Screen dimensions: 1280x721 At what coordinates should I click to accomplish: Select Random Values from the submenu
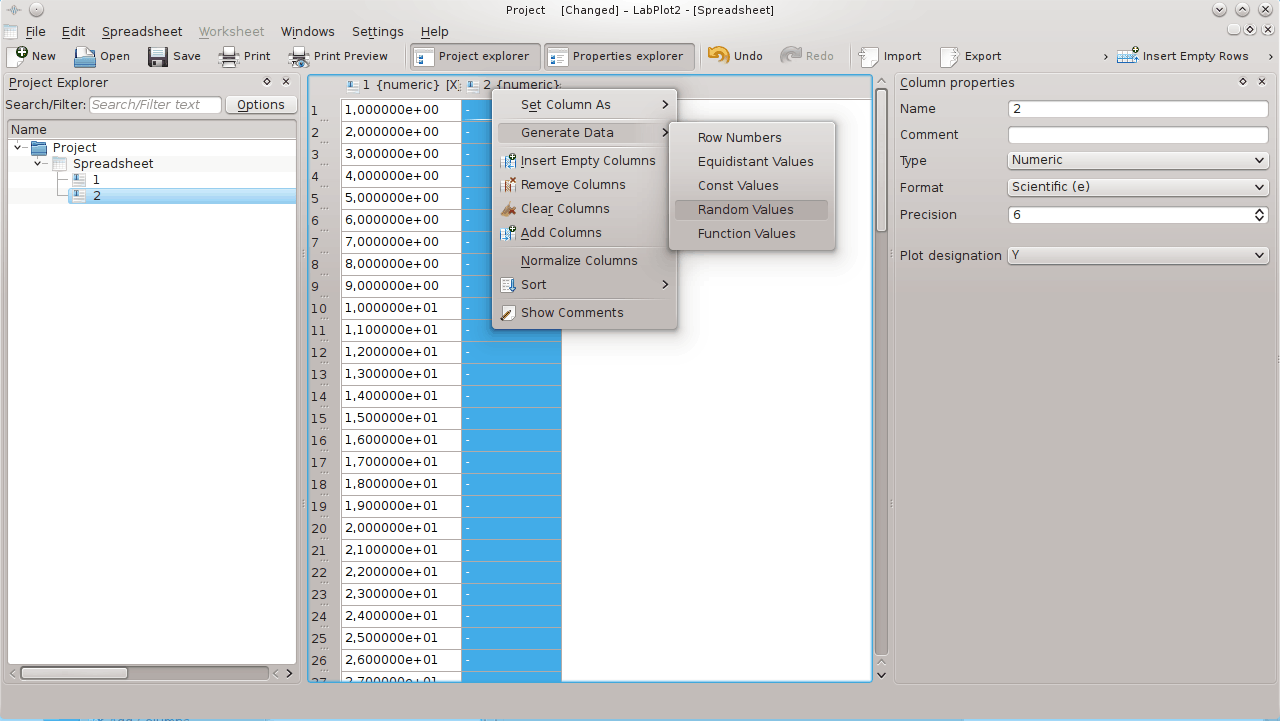click(x=746, y=210)
